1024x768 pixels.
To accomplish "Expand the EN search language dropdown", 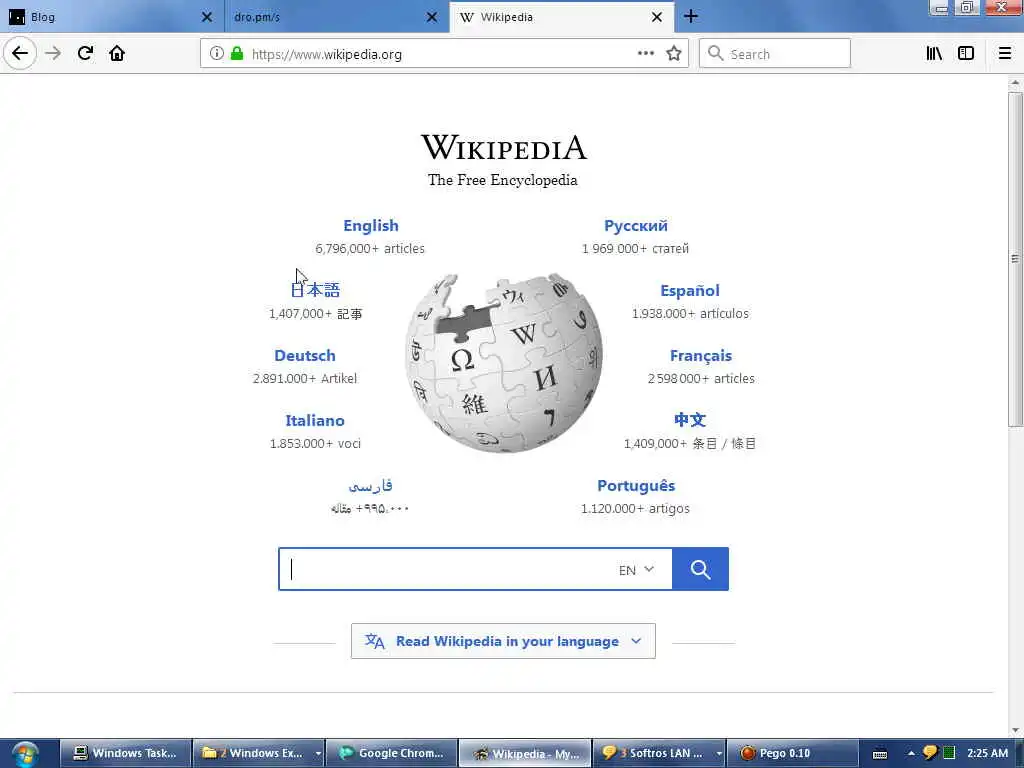I will (x=636, y=570).
